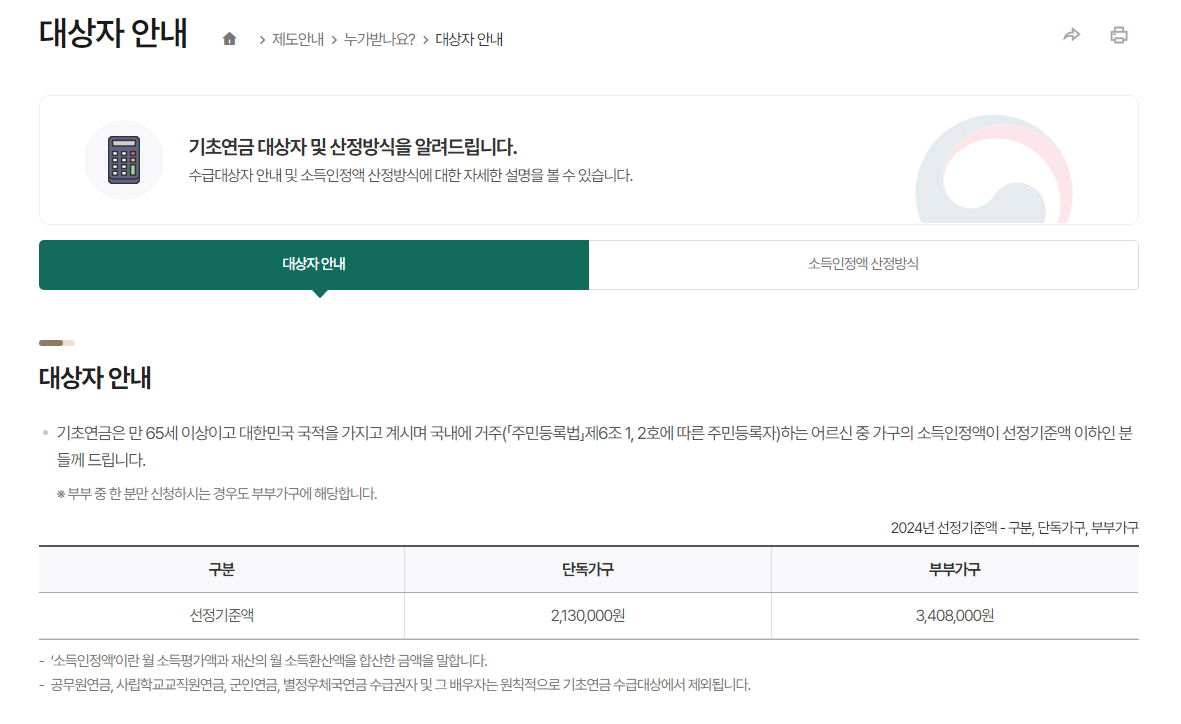Click the 선정기준액 row label
This screenshot has height=724, width=1181.
220,616
